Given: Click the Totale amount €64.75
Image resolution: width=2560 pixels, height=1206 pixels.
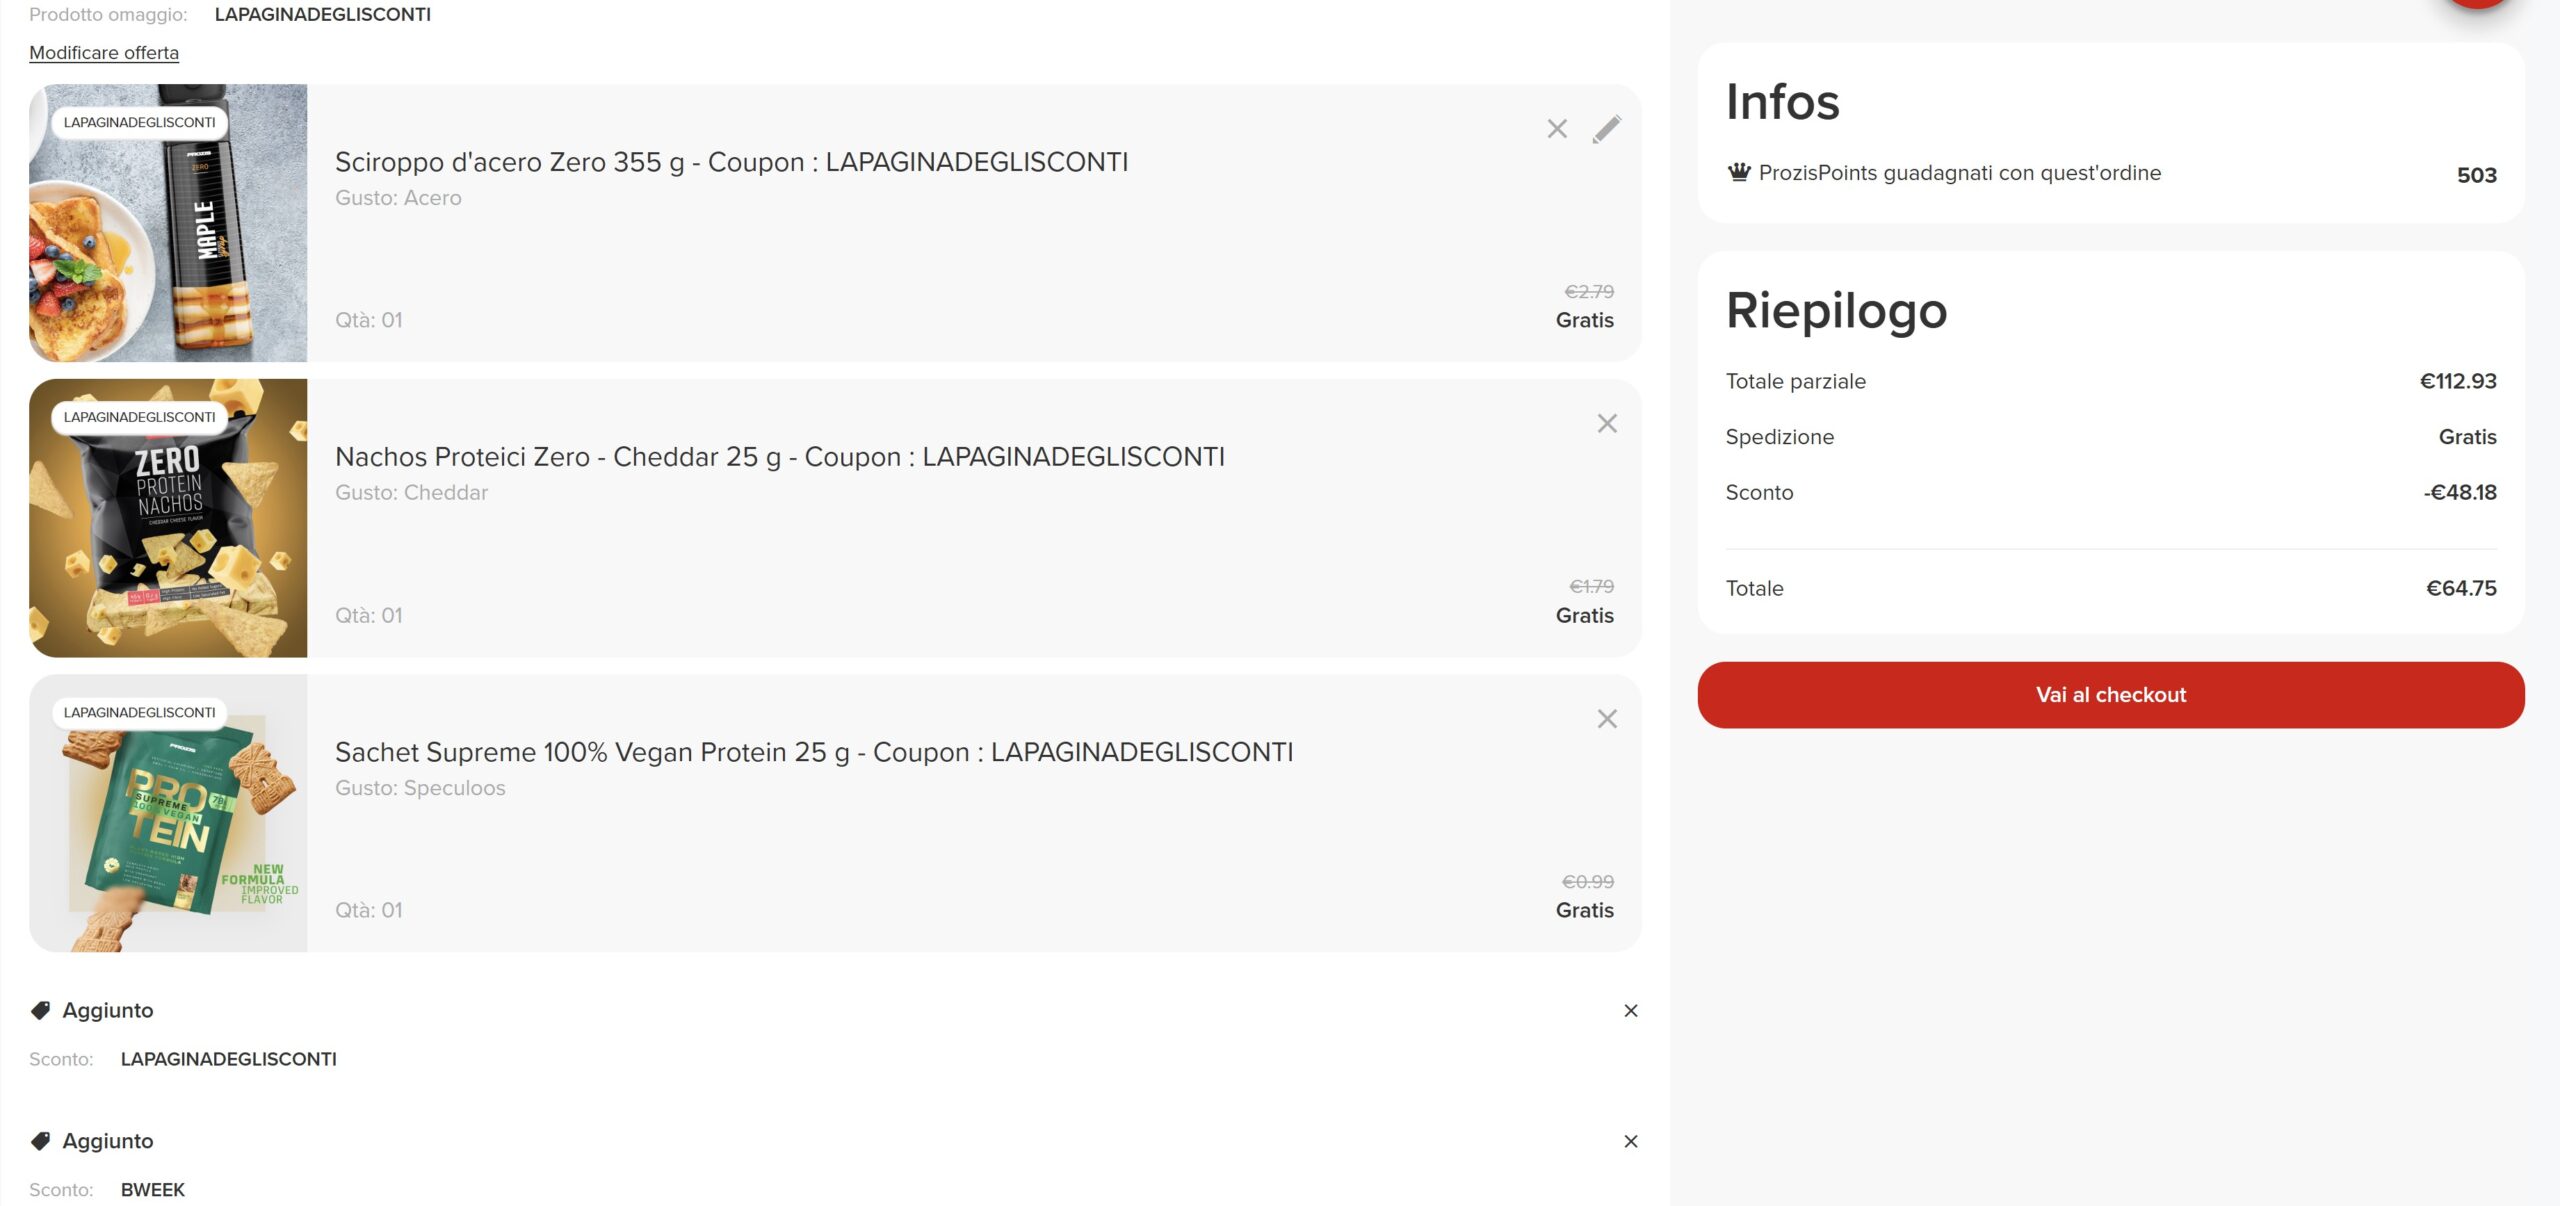Looking at the screenshot, I should coord(2461,588).
